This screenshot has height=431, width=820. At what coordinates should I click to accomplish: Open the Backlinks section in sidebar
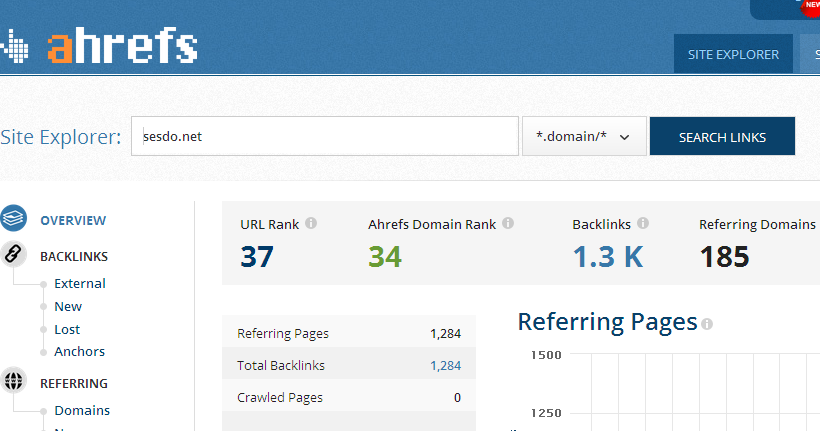click(74, 257)
